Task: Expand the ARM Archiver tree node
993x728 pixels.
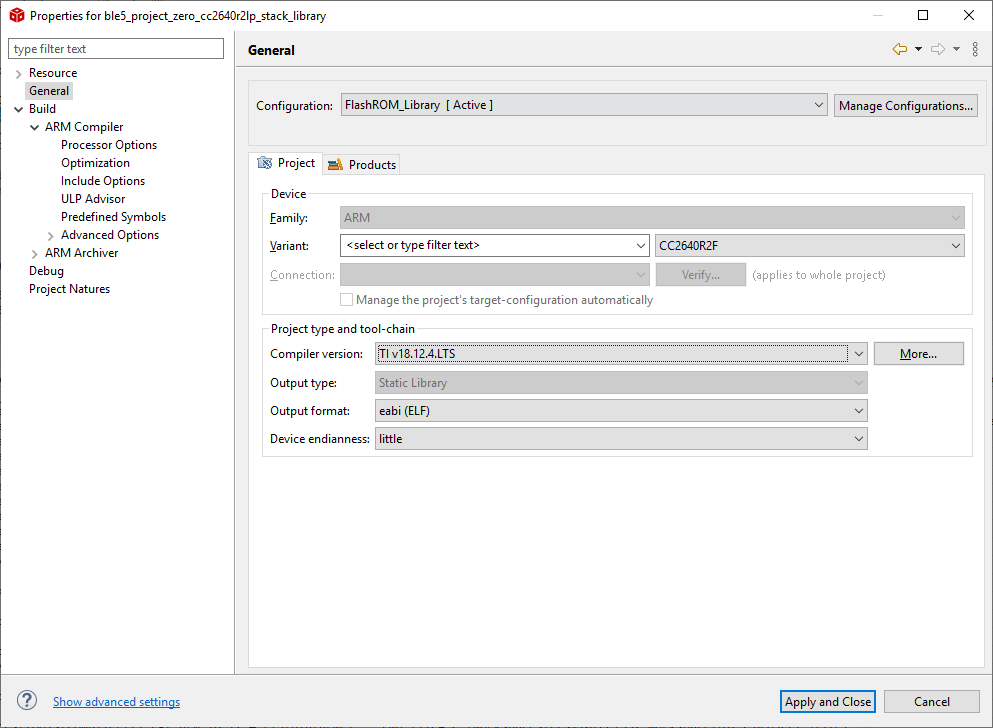Action: 34,253
